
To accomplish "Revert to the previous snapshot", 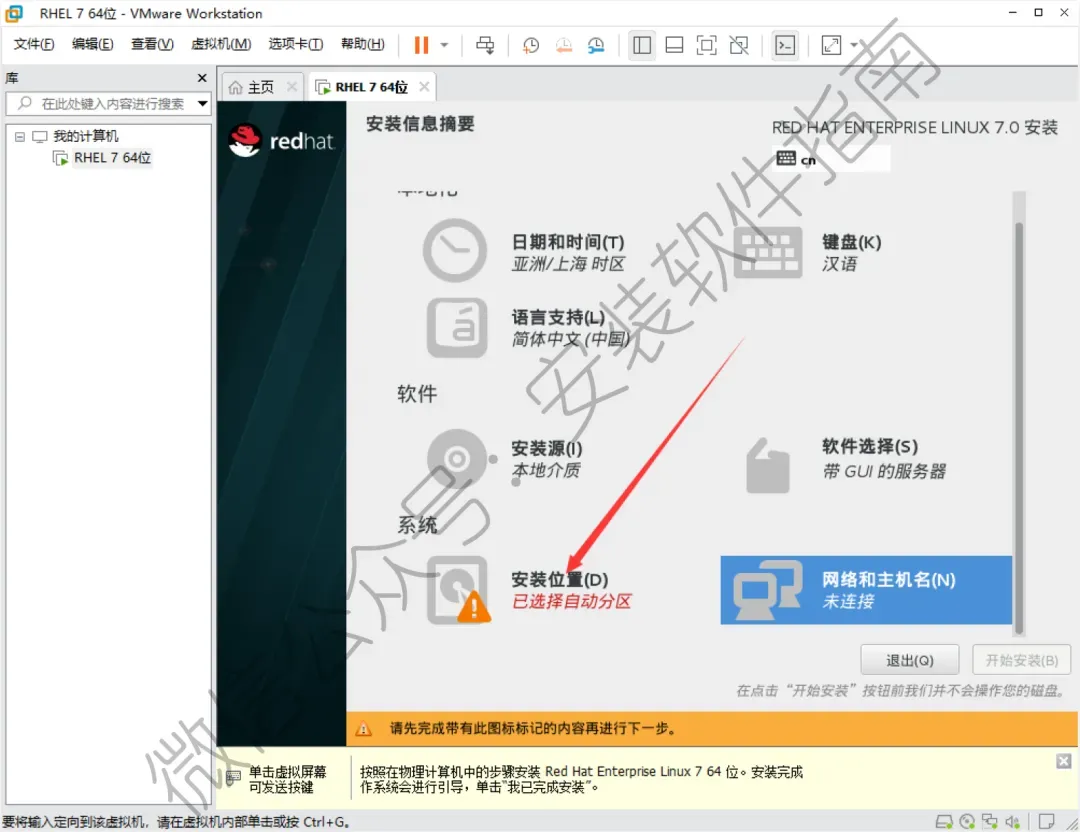I will pos(563,45).
